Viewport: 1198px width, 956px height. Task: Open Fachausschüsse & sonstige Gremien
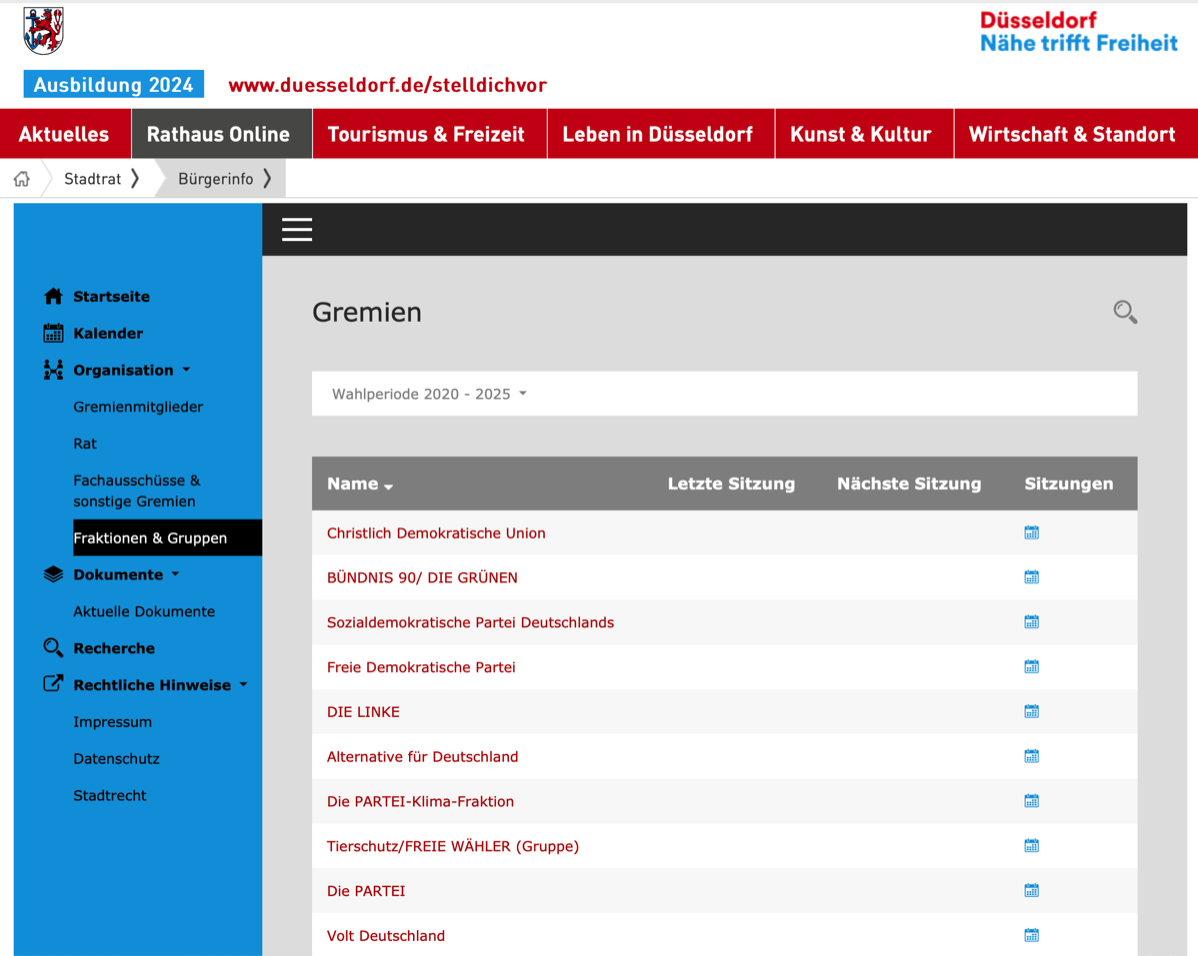(x=137, y=491)
